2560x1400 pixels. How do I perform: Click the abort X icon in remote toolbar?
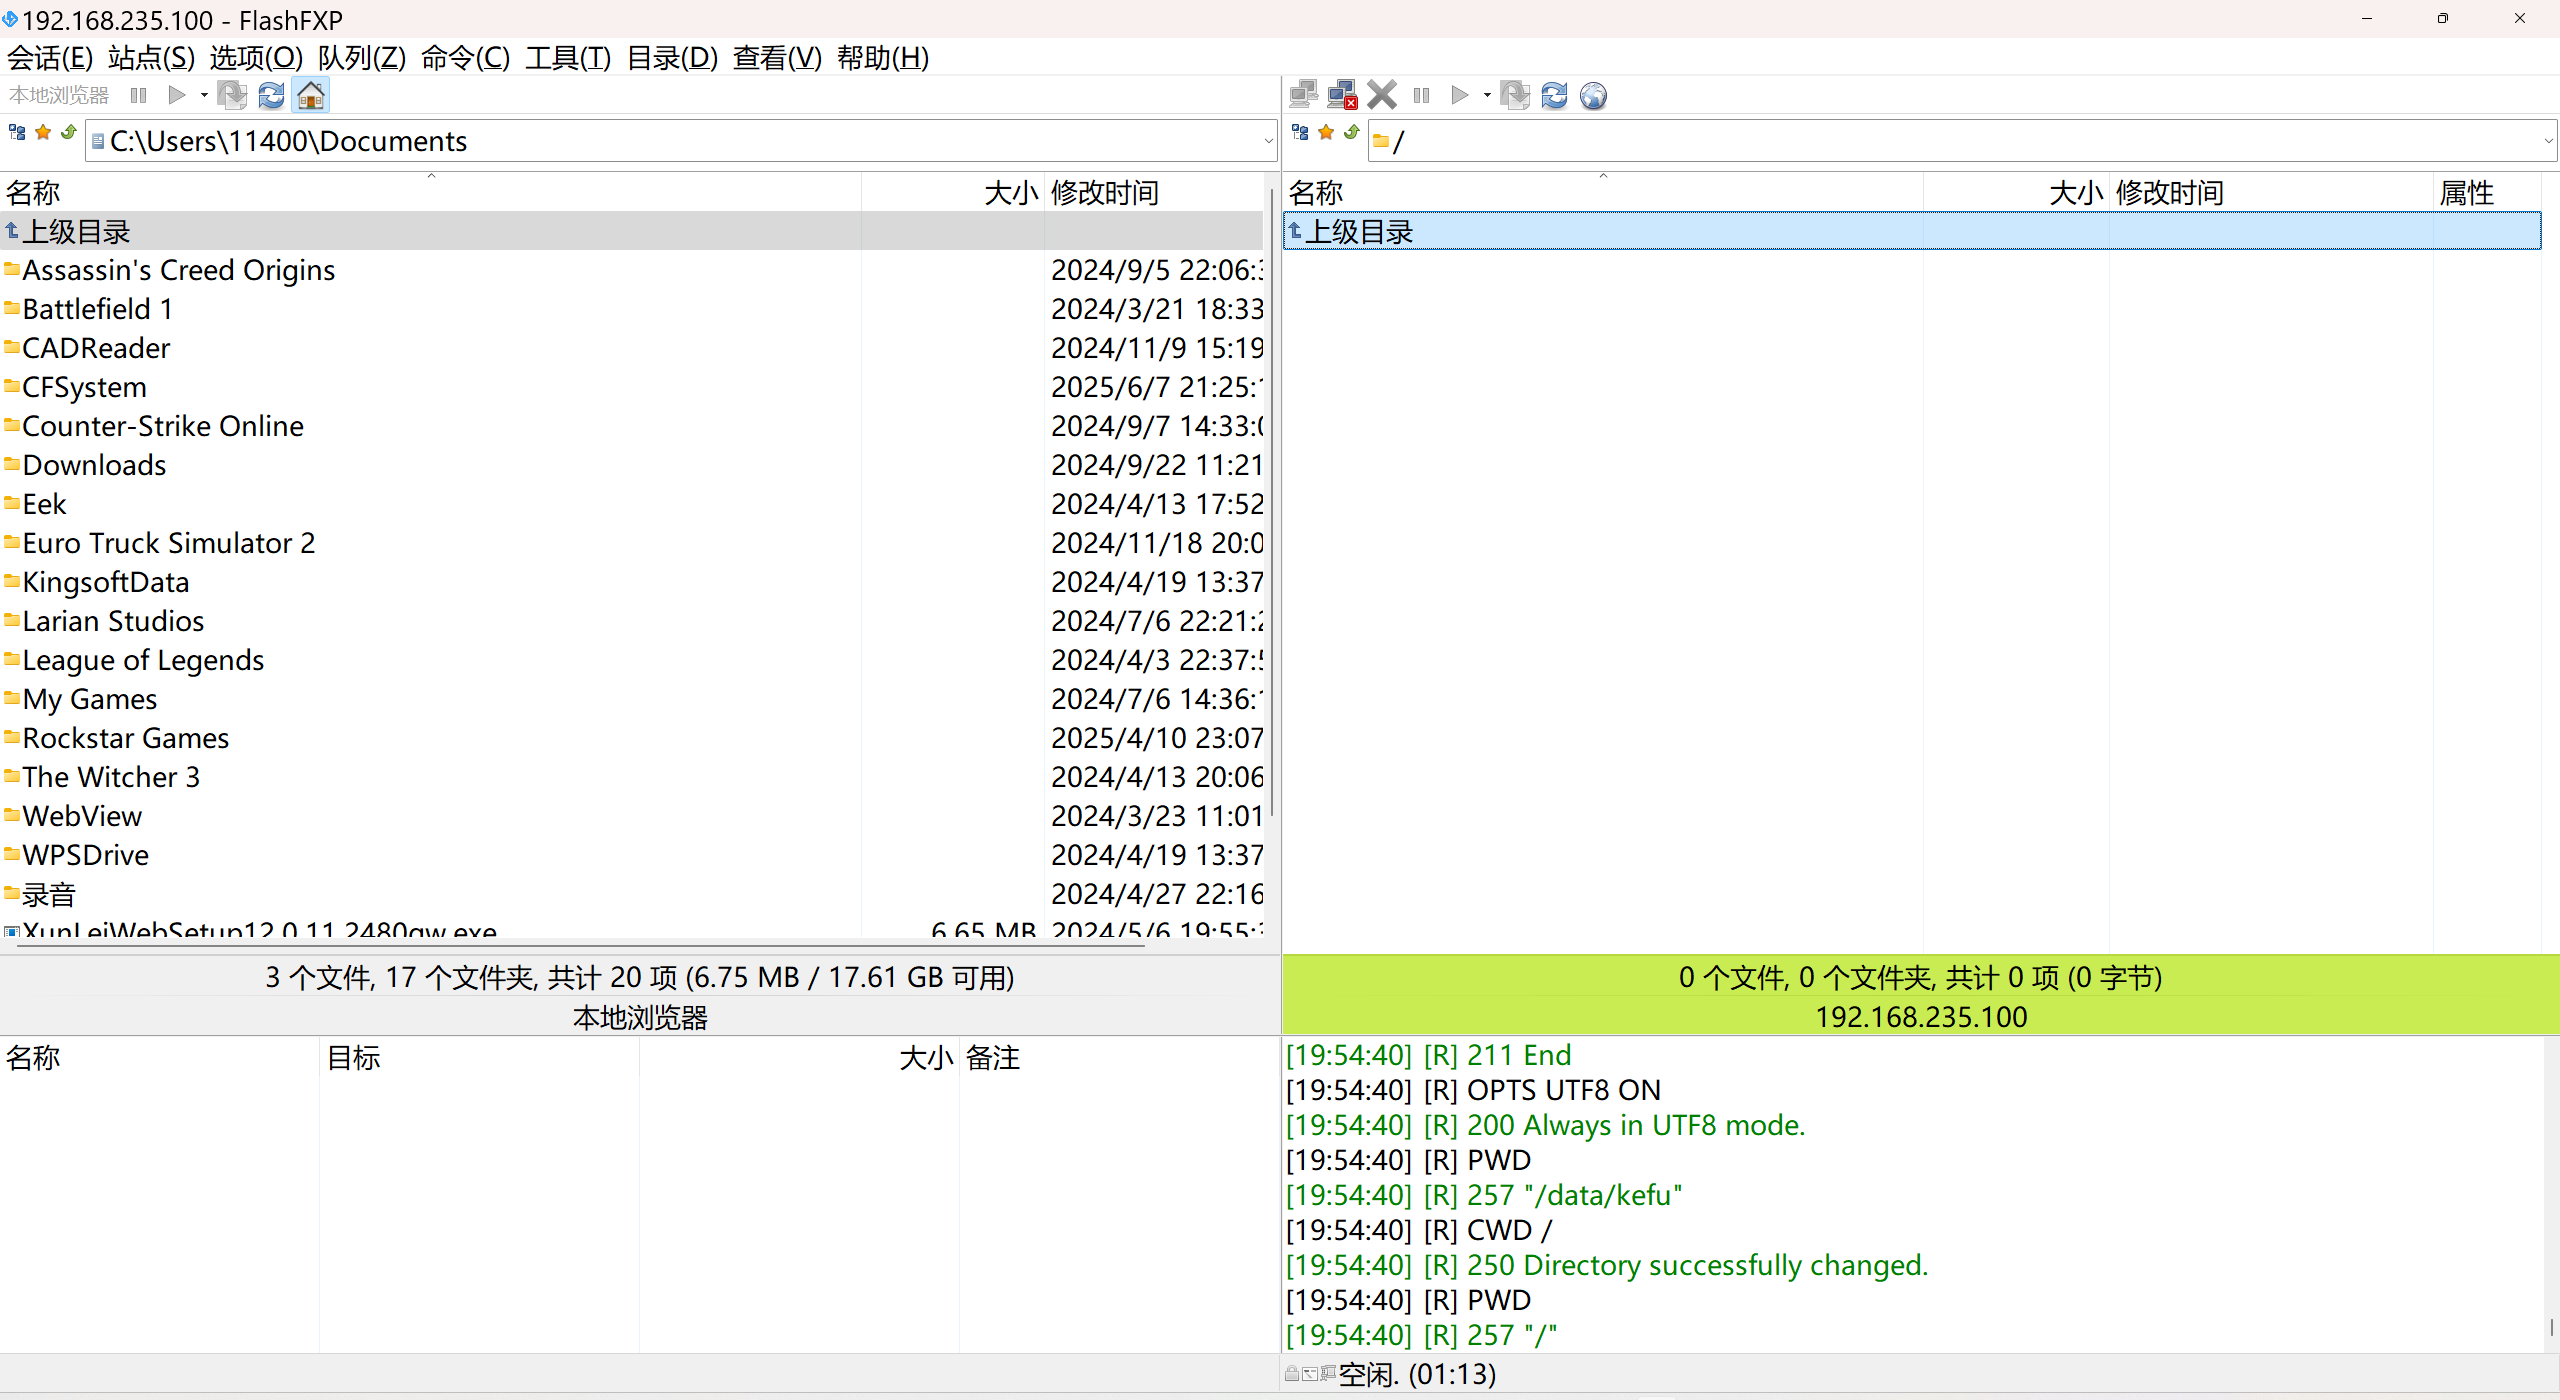pyautogui.click(x=1382, y=95)
